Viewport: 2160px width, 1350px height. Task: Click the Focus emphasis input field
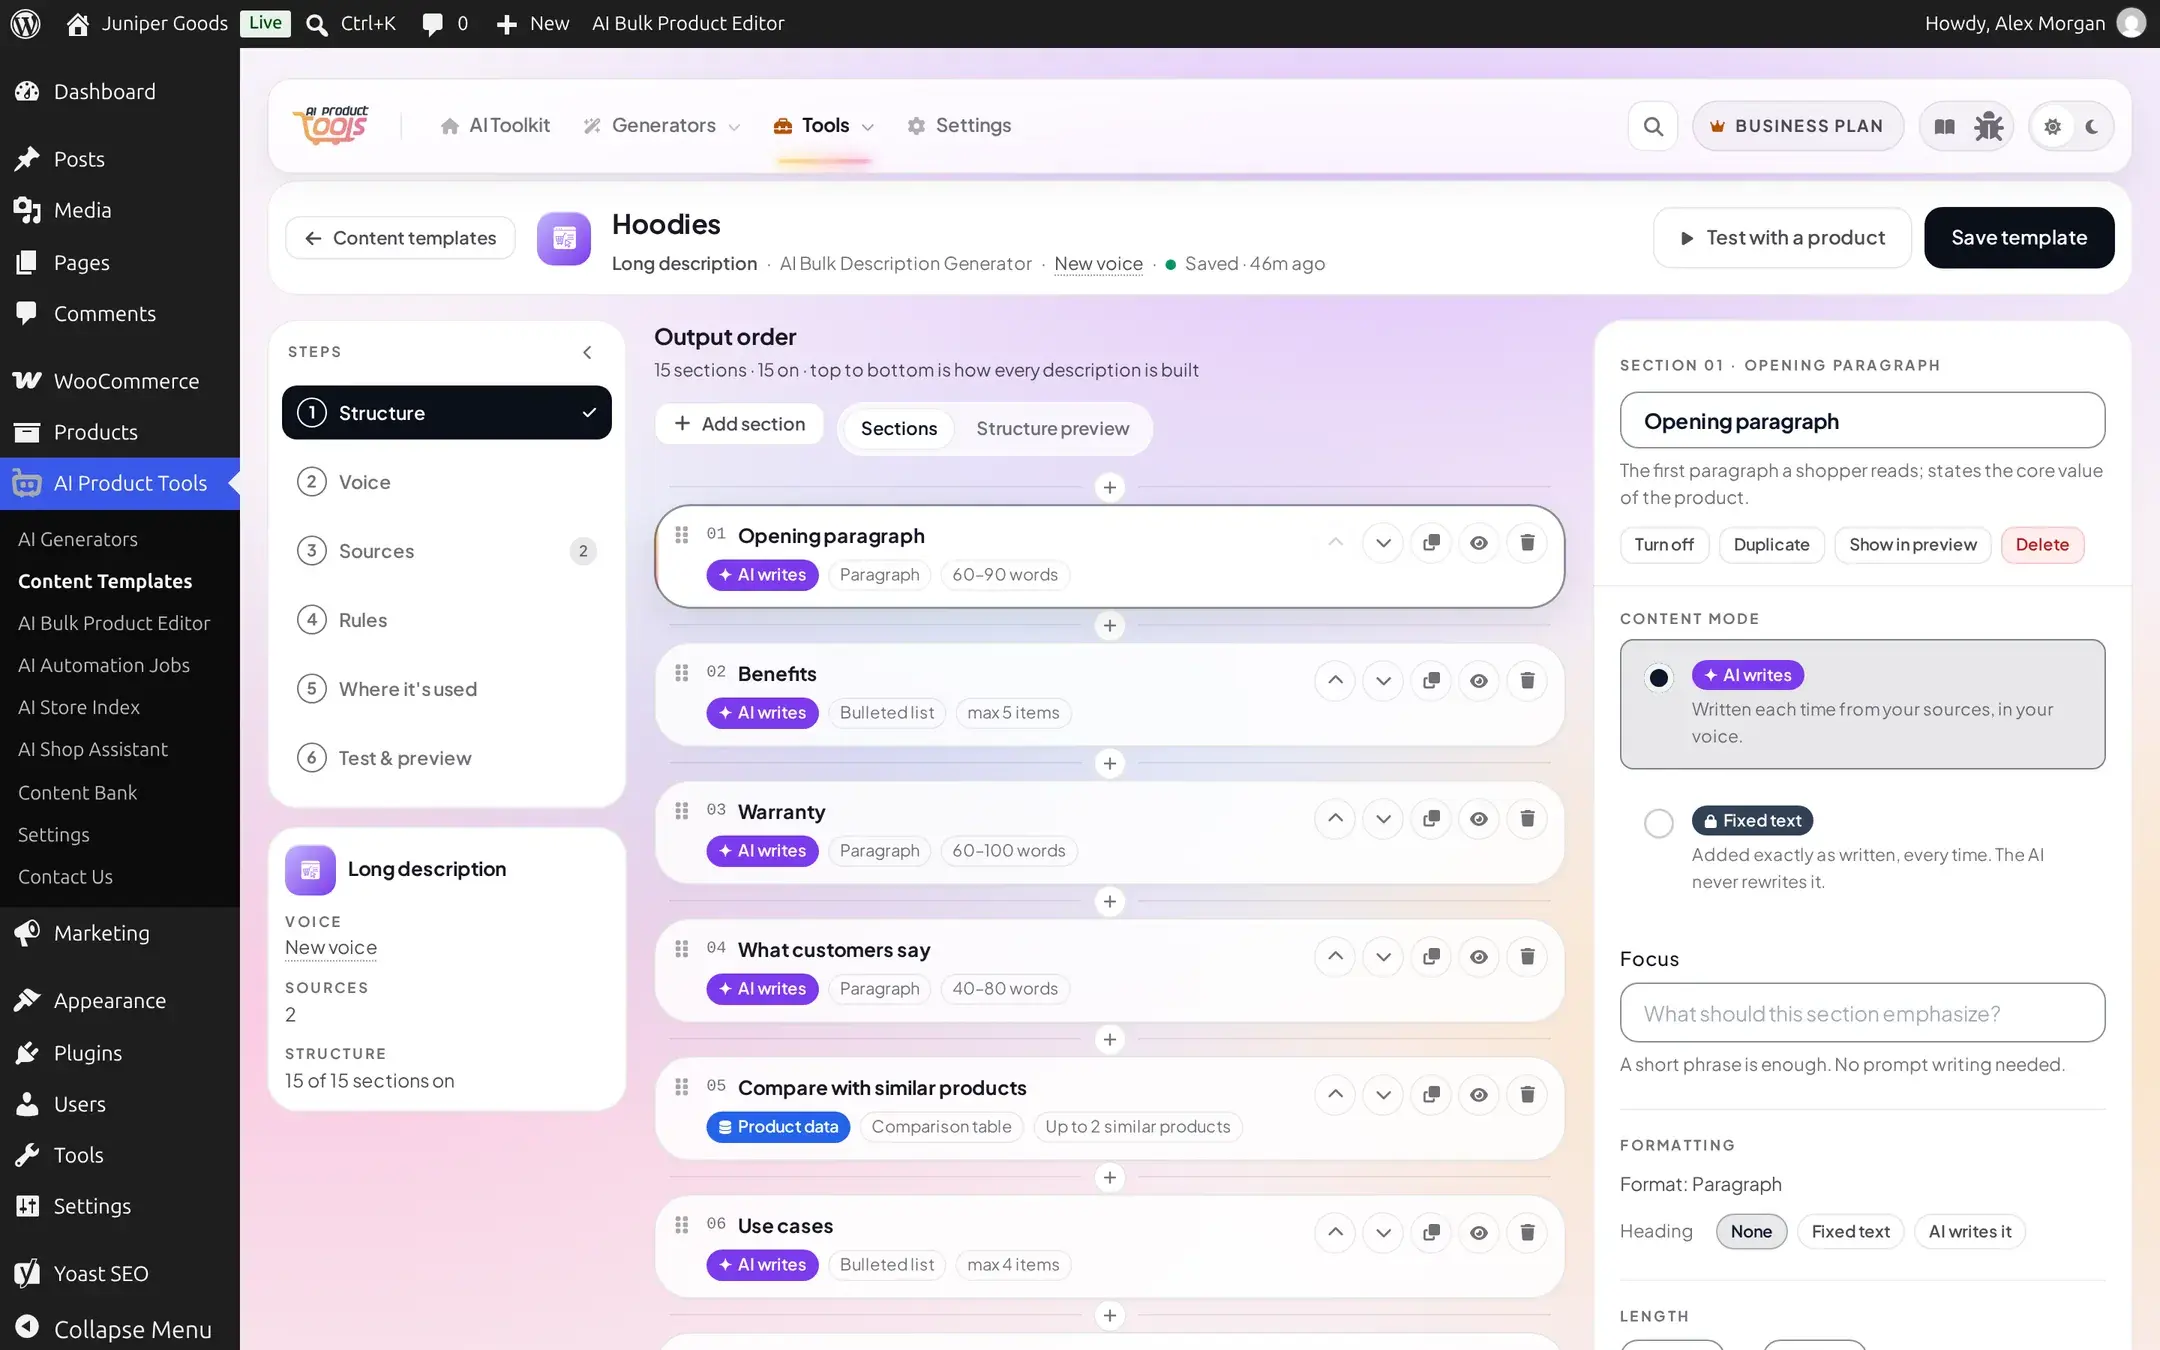(x=1862, y=1013)
